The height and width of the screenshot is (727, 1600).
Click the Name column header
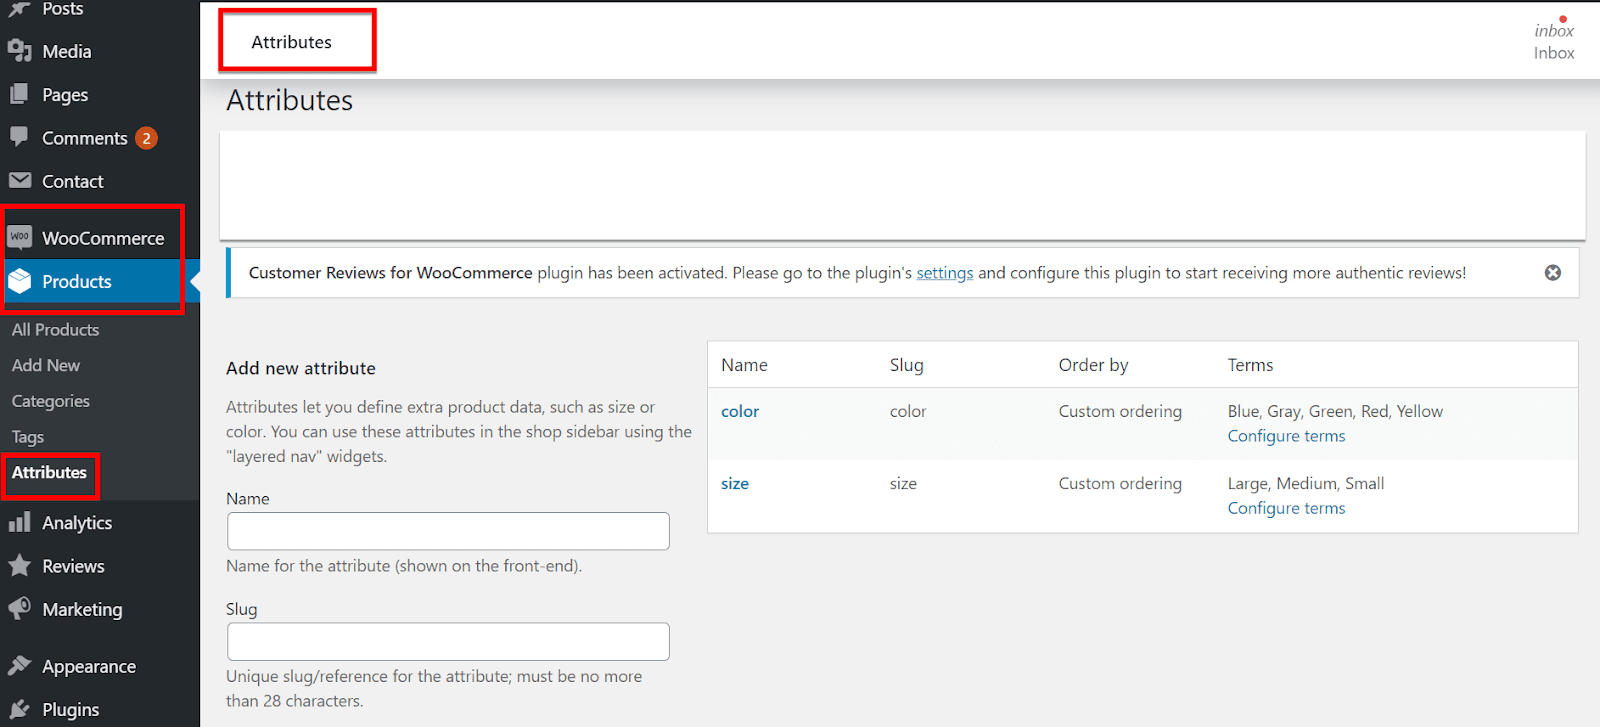click(745, 365)
